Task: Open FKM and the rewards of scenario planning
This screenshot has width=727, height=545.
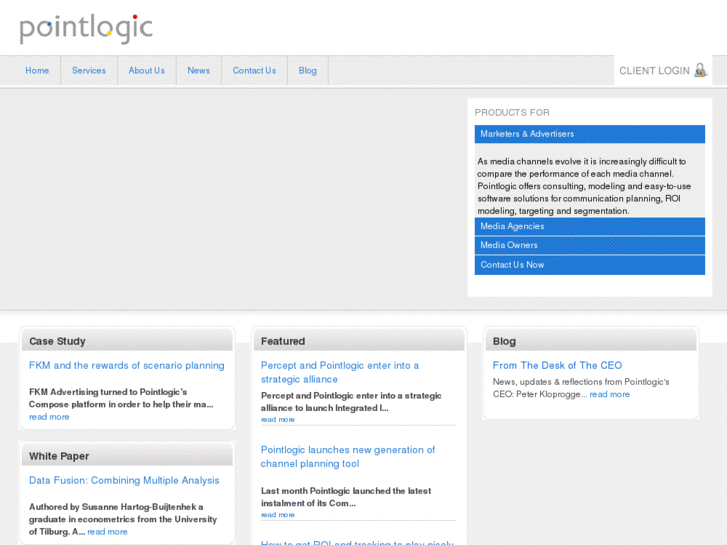Action: 127,365
